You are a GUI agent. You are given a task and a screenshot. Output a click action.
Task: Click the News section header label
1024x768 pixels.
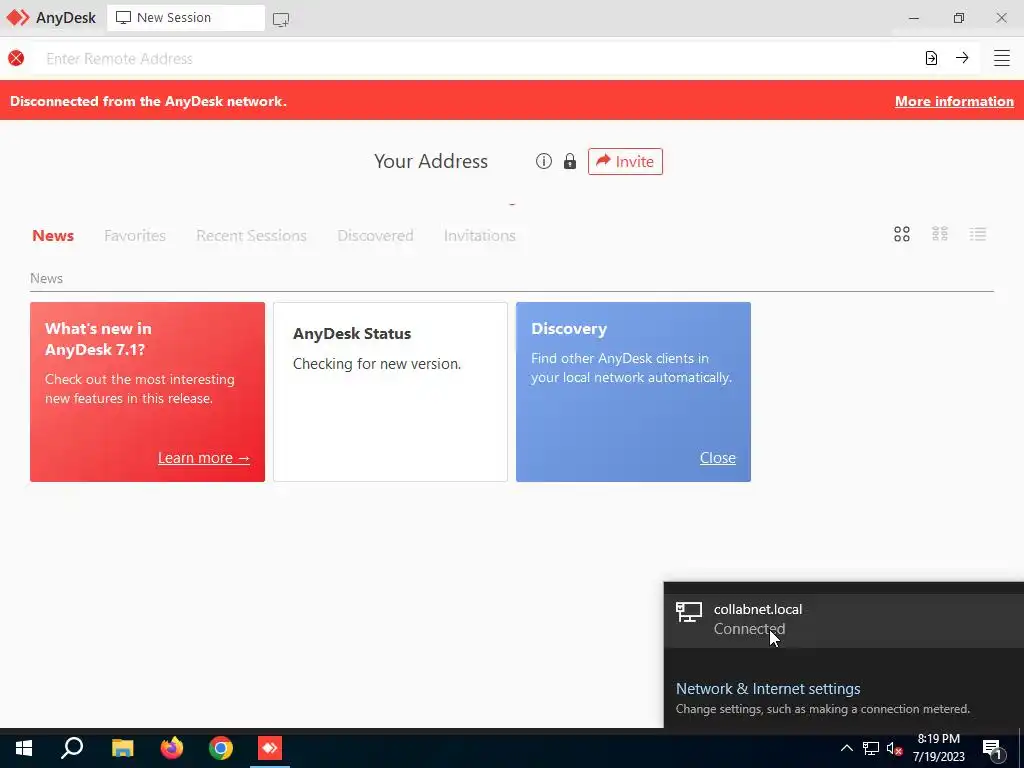coord(46,278)
